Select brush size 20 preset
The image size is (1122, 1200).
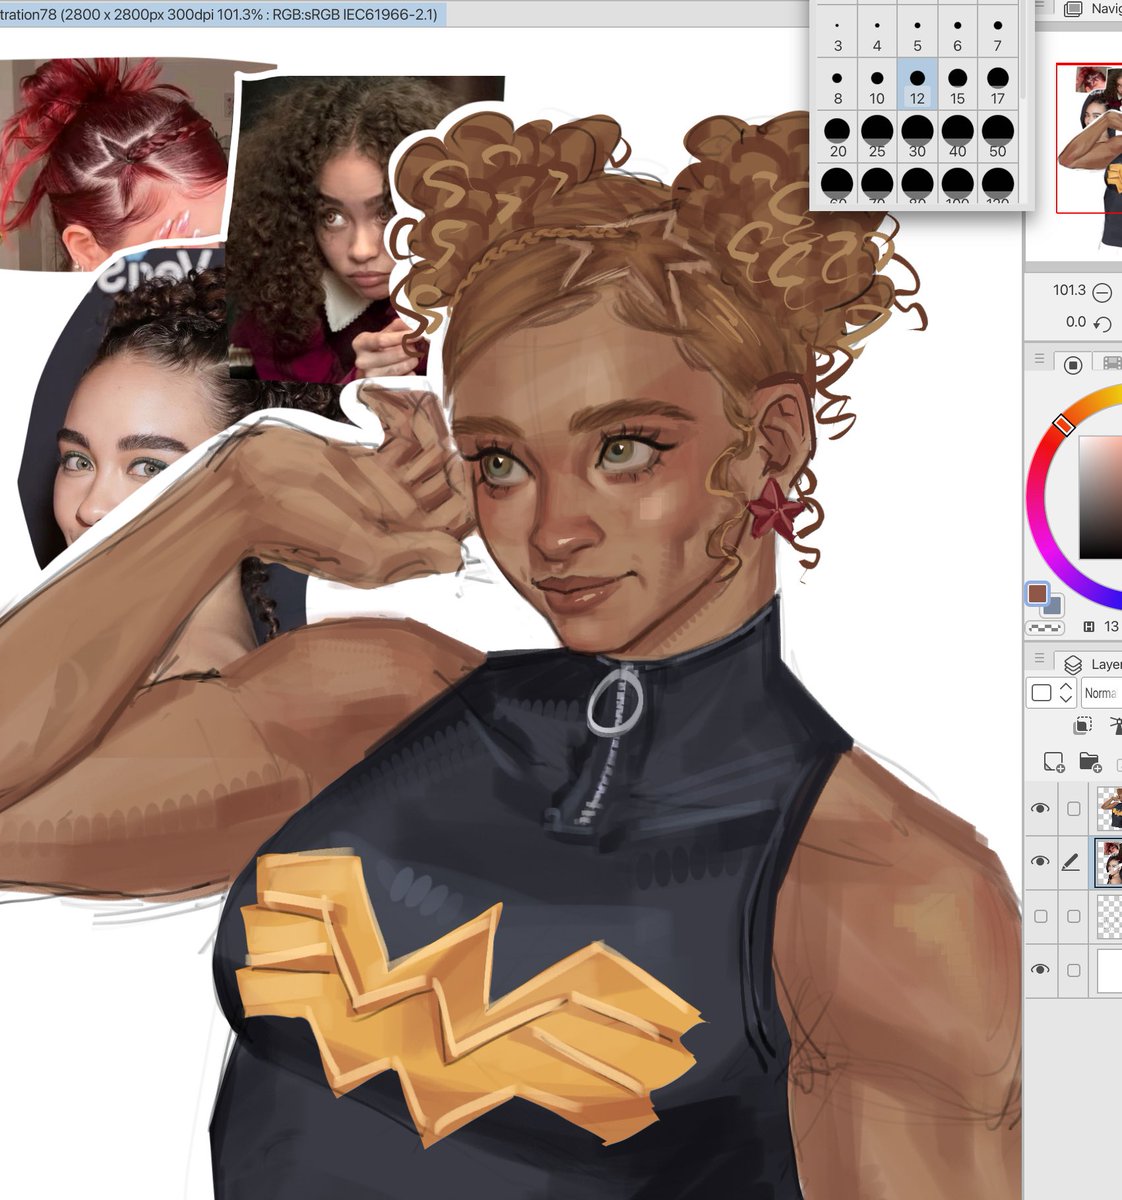pos(837,136)
